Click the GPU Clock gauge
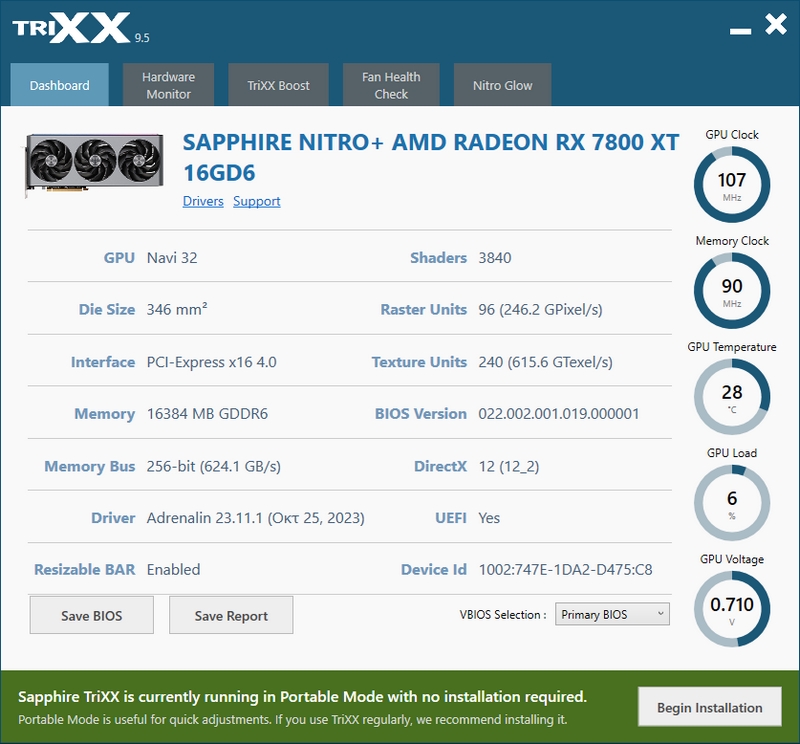The width and height of the screenshot is (800, 744). pos(732,185)
